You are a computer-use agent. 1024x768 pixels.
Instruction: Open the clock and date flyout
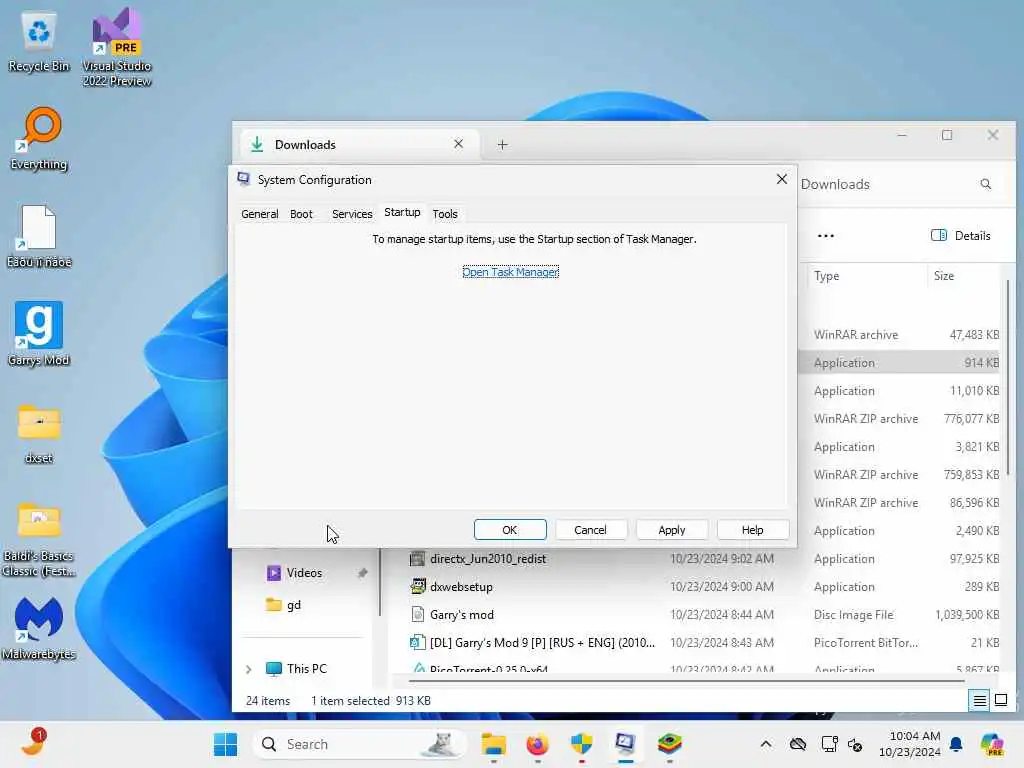909,744
